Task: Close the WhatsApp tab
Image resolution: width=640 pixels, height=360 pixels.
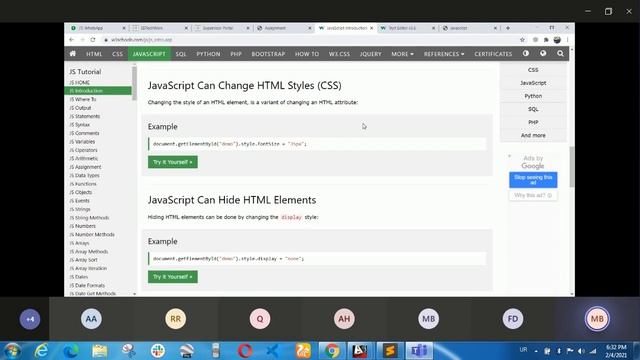Action: point(124,28)
